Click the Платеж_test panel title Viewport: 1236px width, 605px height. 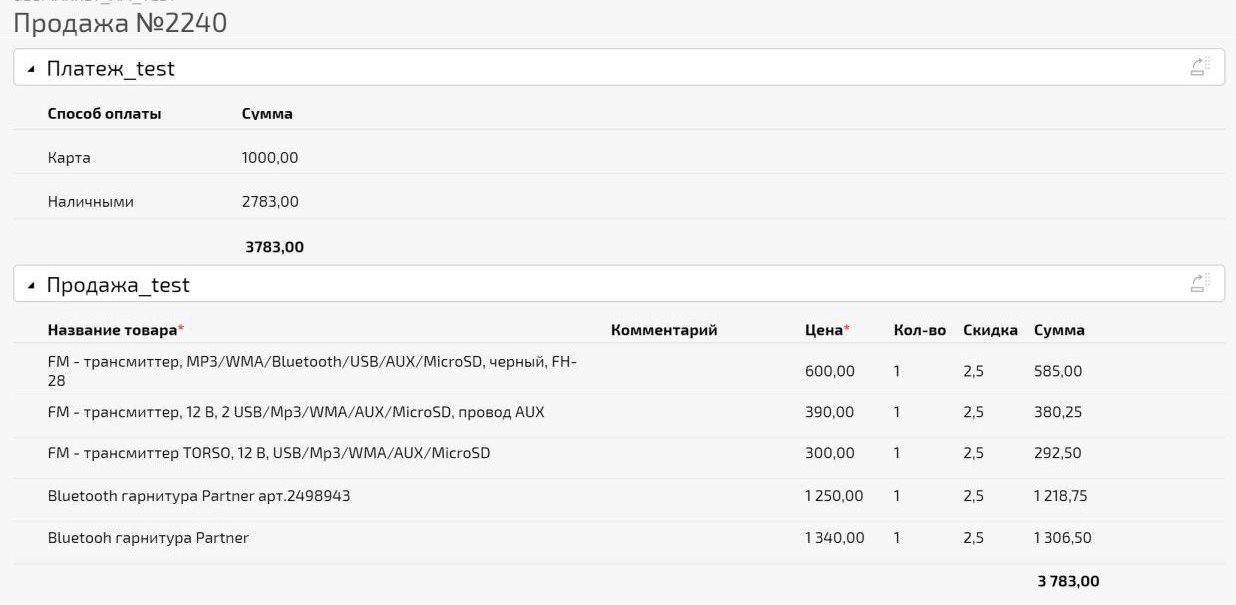coord(110,68)
